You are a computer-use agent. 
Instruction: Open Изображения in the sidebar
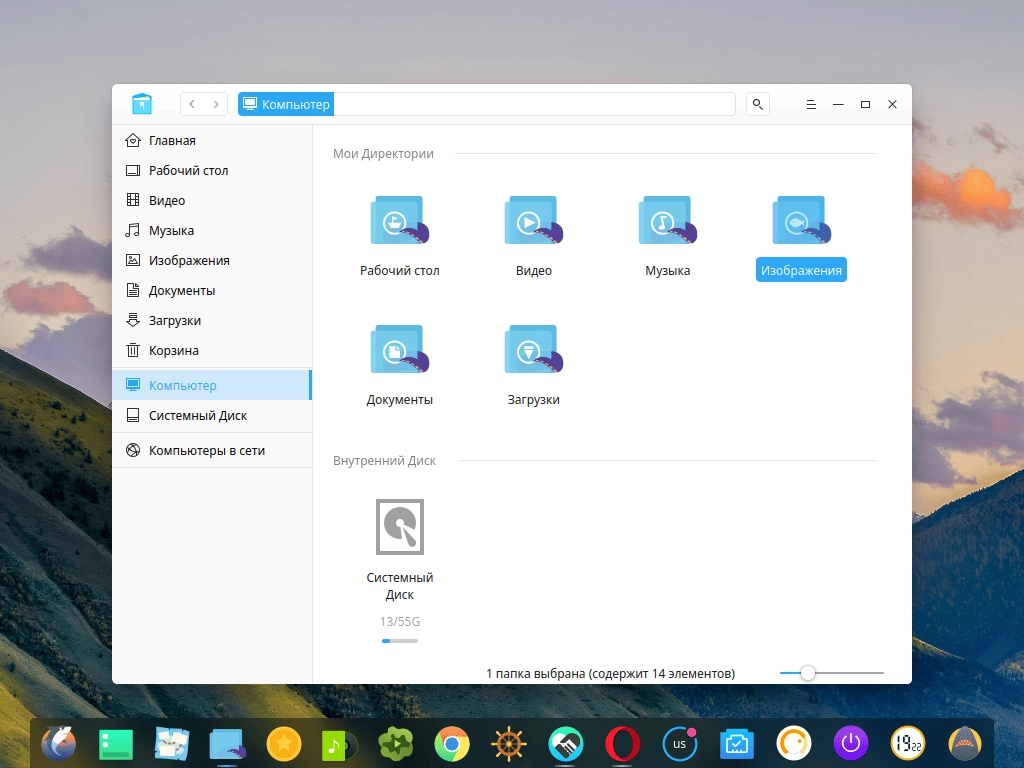[212, 261]
